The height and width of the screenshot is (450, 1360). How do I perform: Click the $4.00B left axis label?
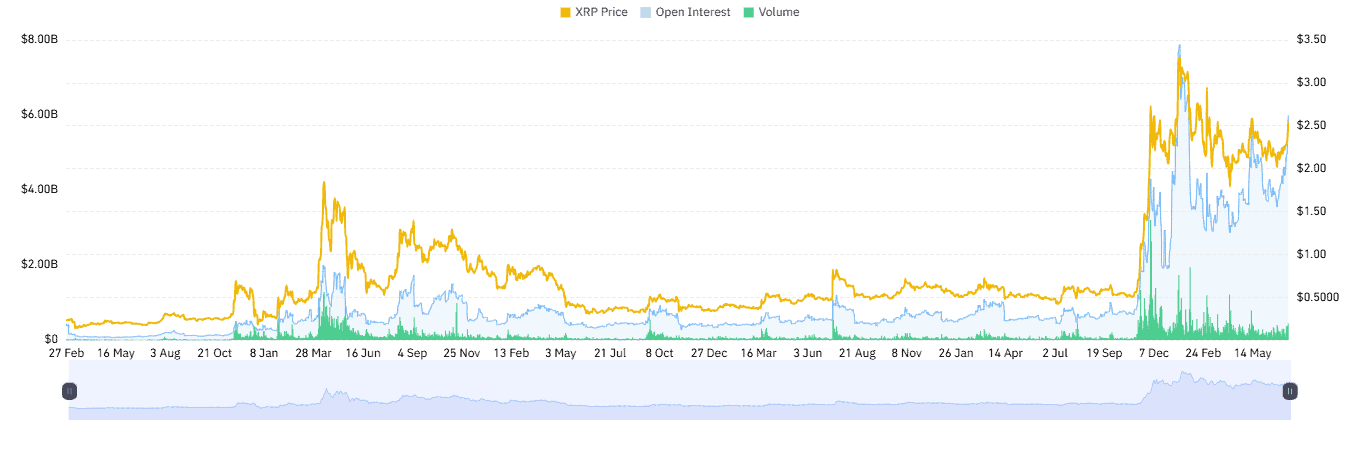(x=40, y=189)
